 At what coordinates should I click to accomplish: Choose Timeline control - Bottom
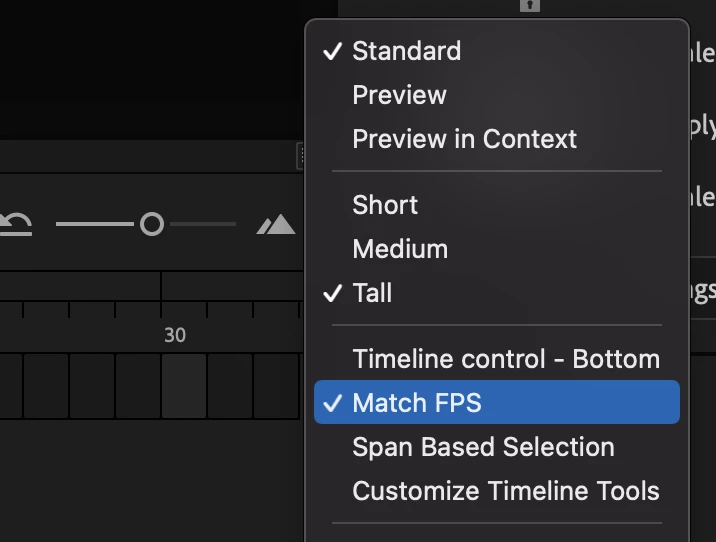tap(506, 359)
